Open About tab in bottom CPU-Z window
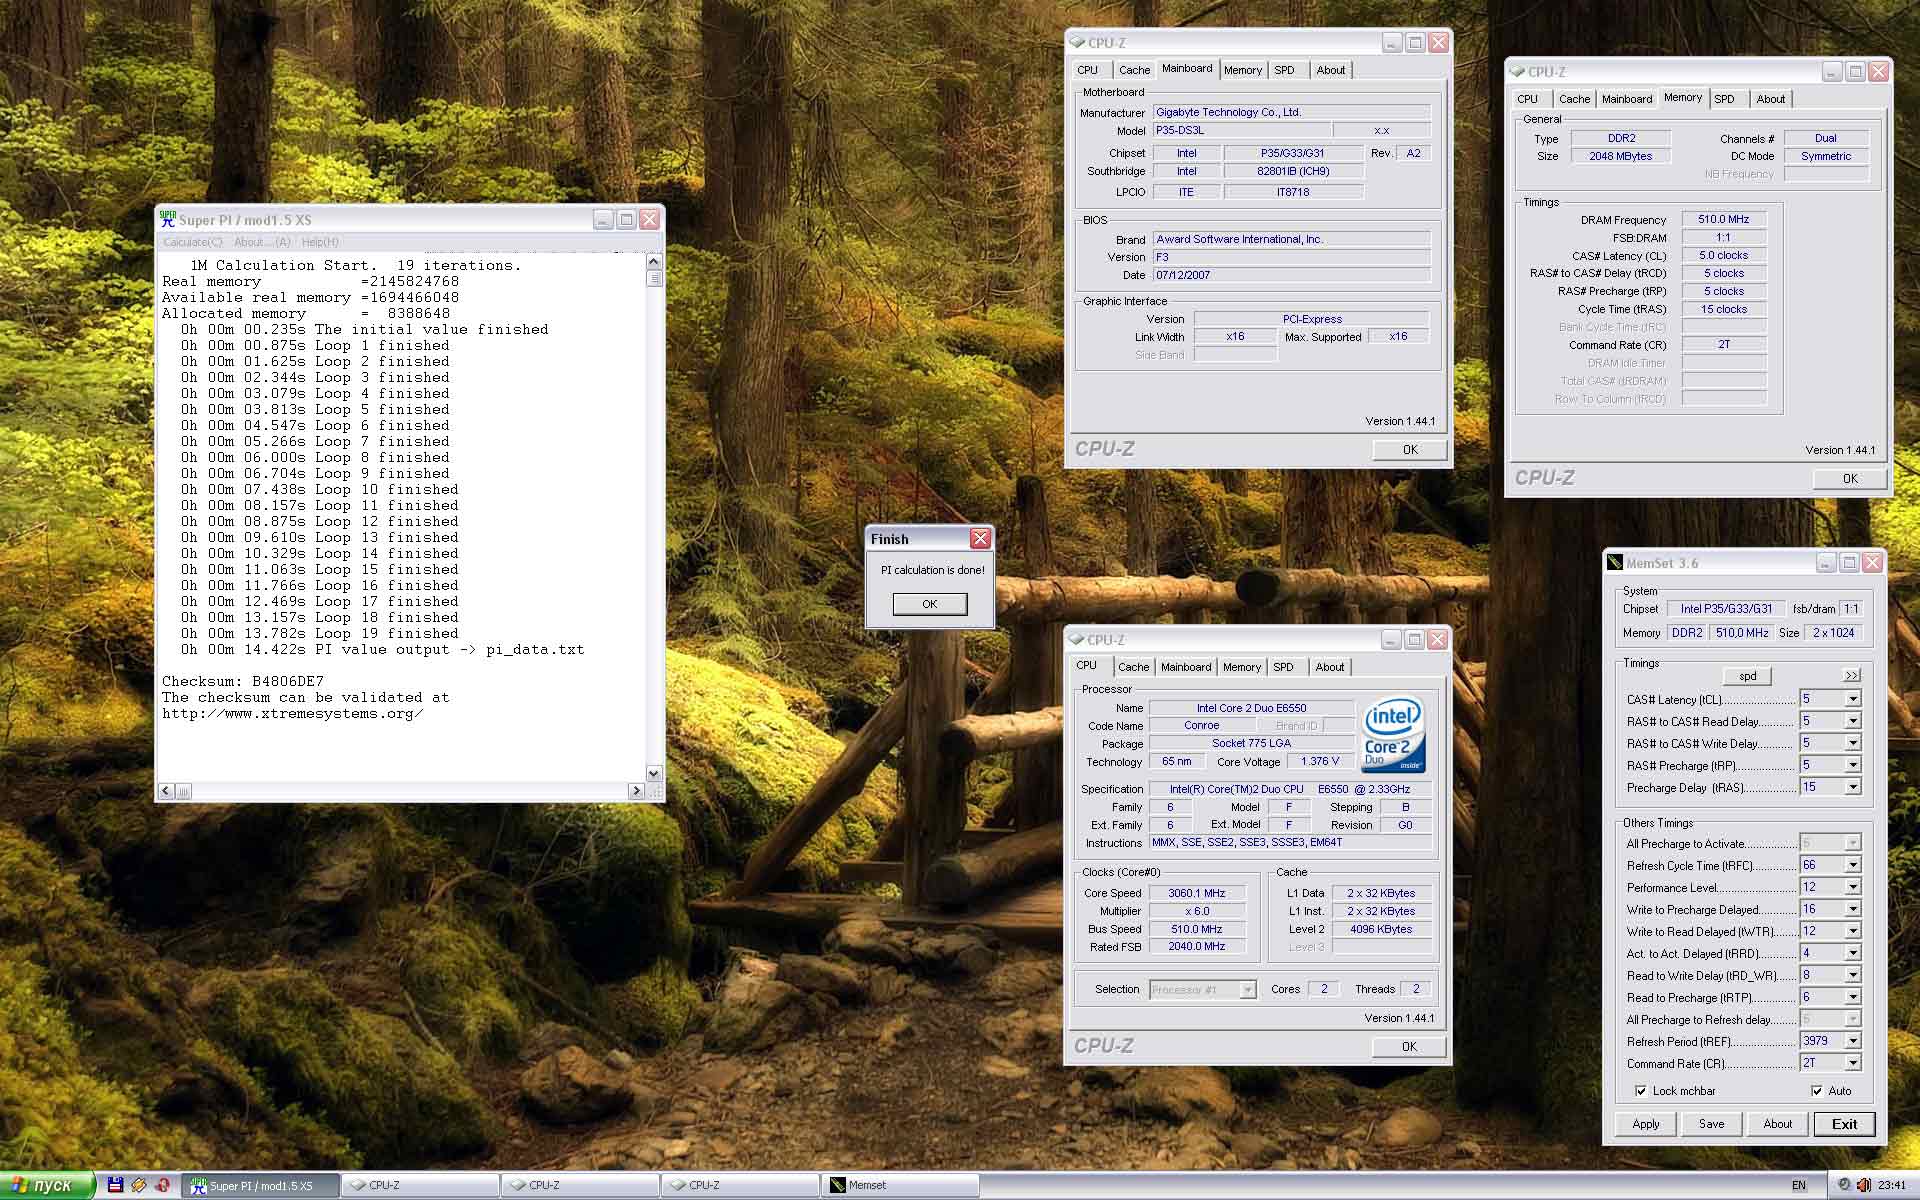This screenshot has height=1200, width=1920. click(1330, 667)
